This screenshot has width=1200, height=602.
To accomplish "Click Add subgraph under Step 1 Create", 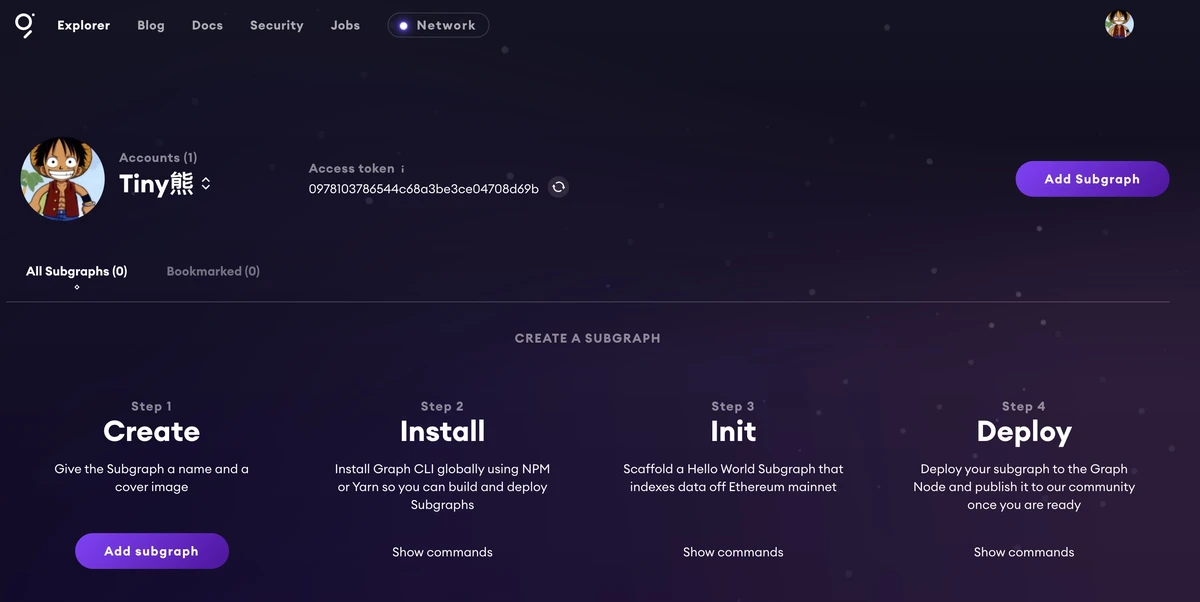I will point(152,551).
